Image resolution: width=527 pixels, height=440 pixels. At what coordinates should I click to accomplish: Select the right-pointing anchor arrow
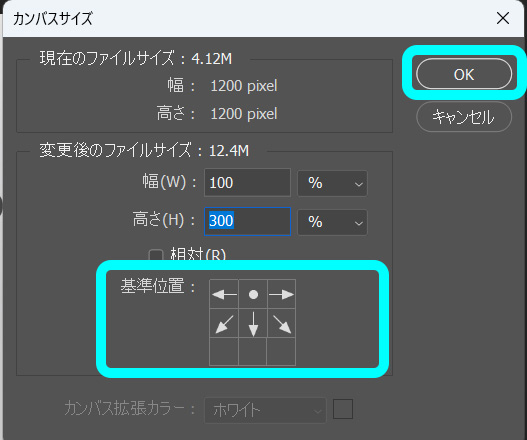click(x=282, y=294)
